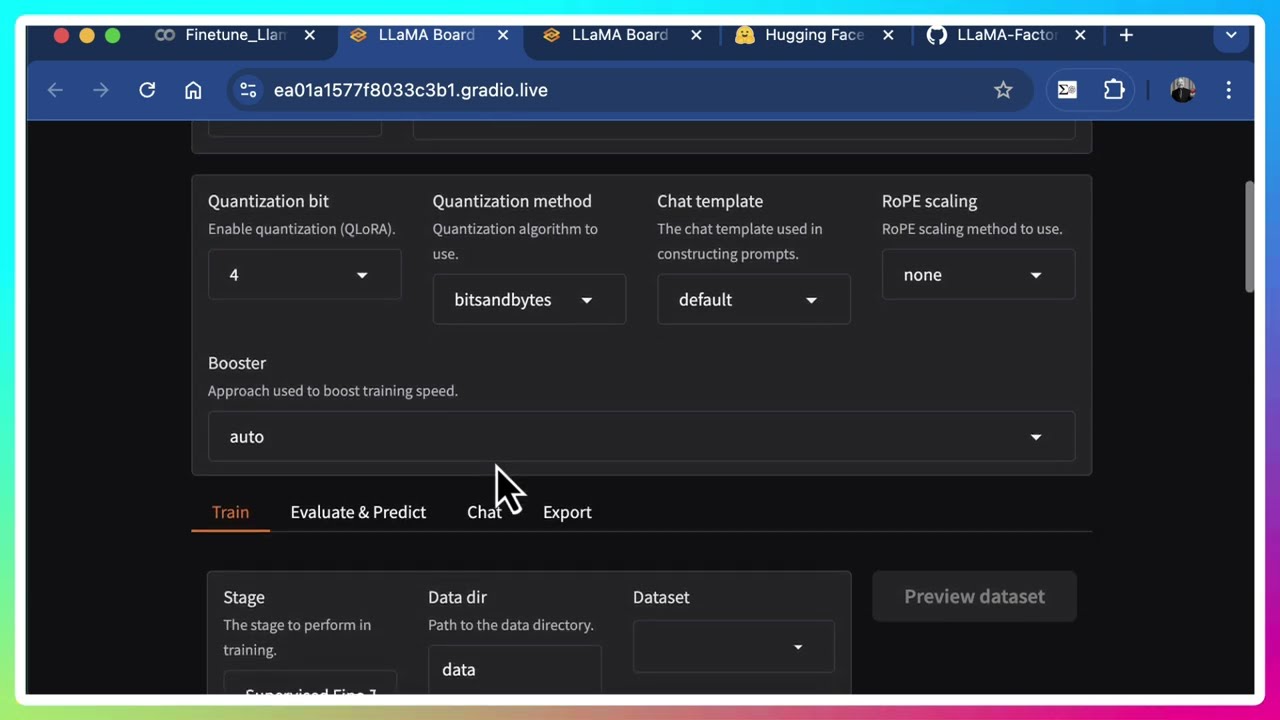The height and width of the screenshot is (720, 1280).
Task: Open the Stage dropdown
Action: point(310,684)
